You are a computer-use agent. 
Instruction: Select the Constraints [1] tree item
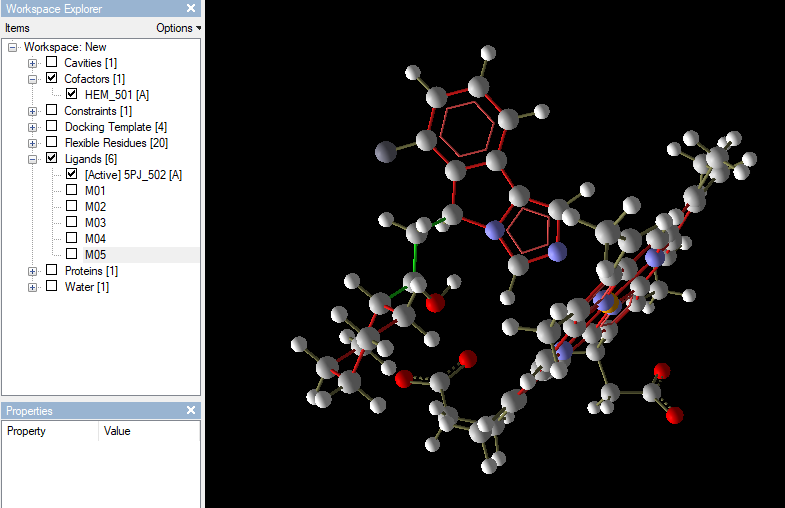tap(98, 111)
